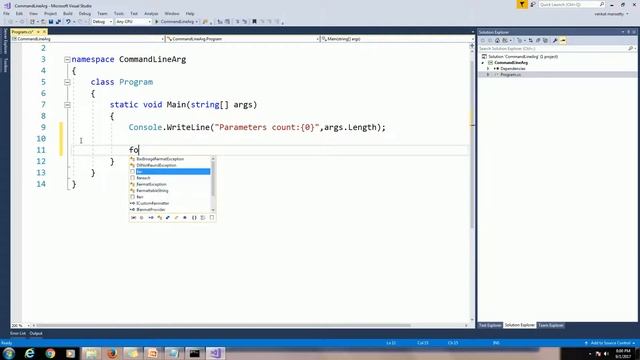Click the send feedback icon
This screenshot has width=640, height=360.
[x=533, y=4]
